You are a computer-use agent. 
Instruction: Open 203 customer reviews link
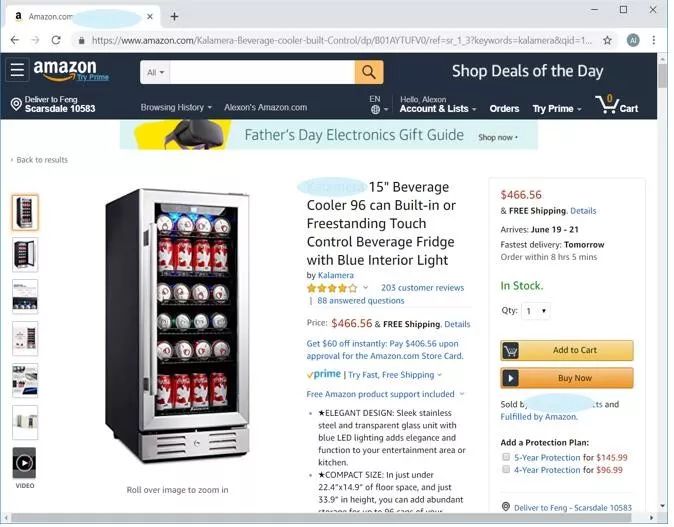point(422,288)
